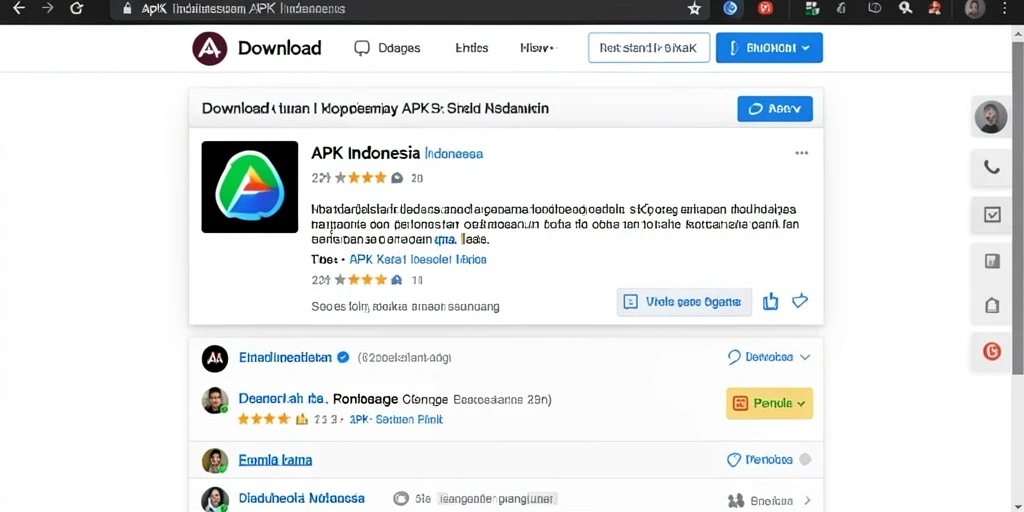Open the Eomla kama link
The image size is (1024, 512).
coord(275,460)
